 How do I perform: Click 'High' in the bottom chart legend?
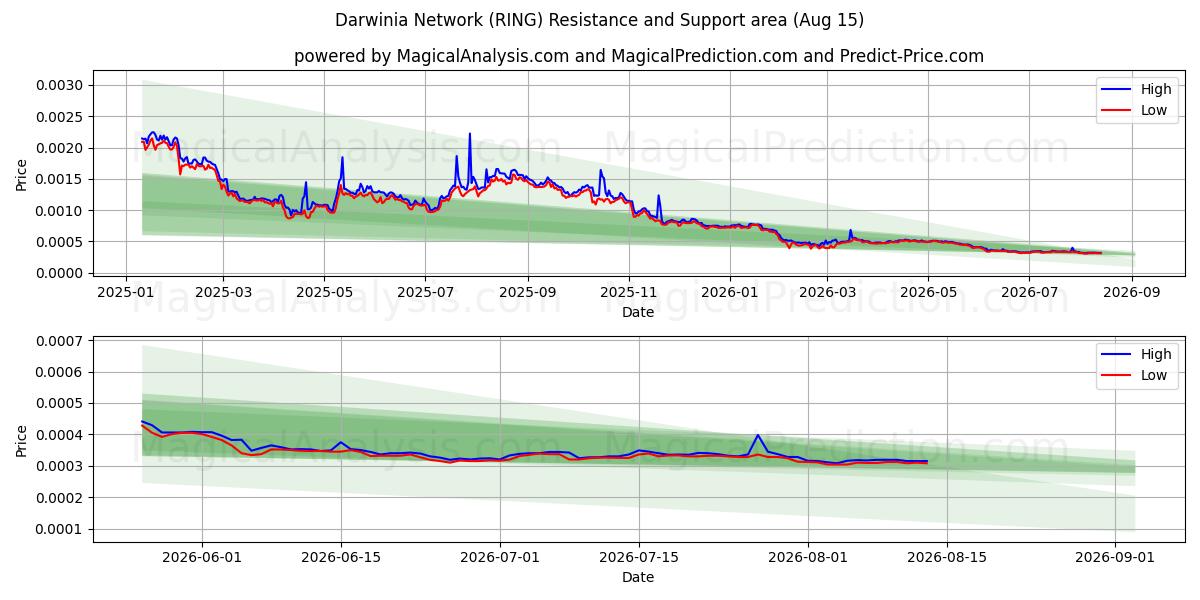click(1156, 354)
